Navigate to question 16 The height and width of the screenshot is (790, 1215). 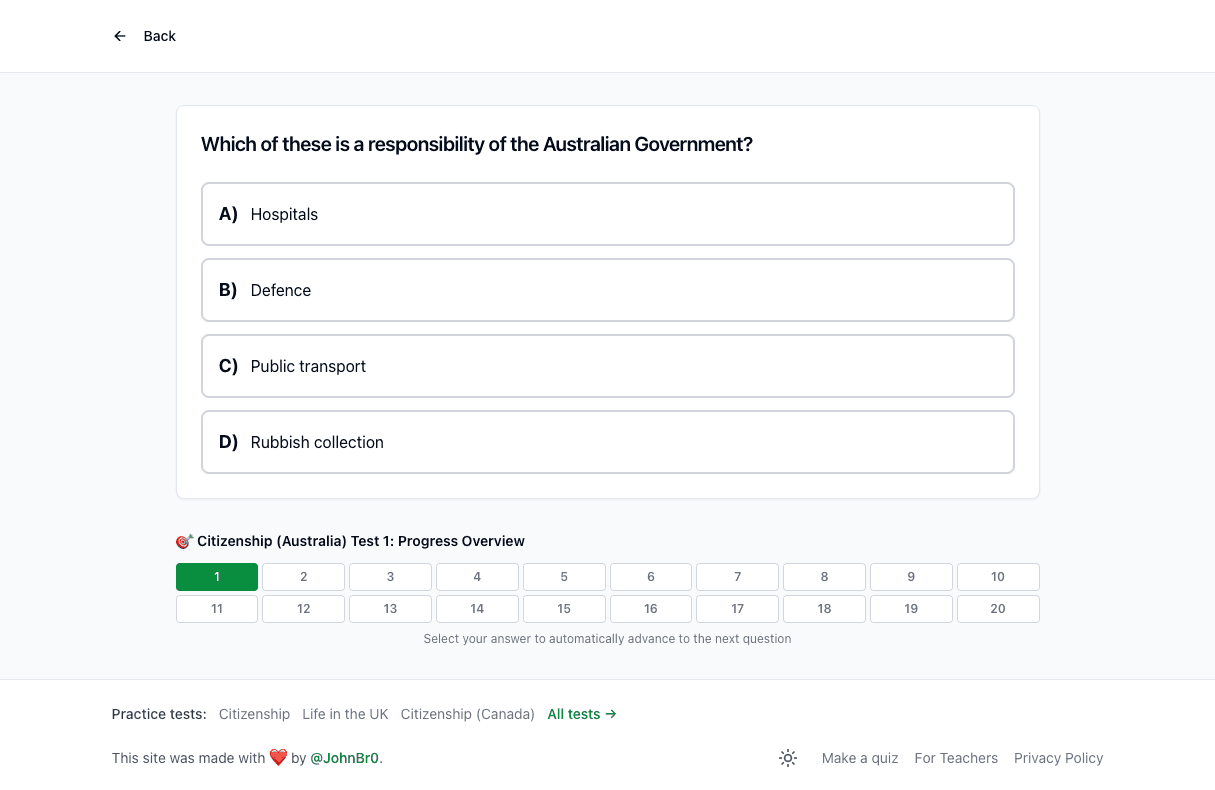click(651, 609)
